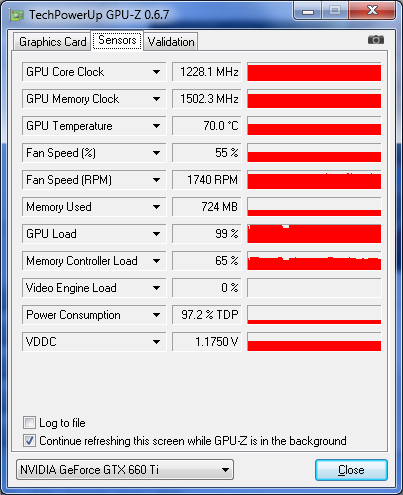Expand the GPU Temperature sensor dropdown

click(156, 126)
